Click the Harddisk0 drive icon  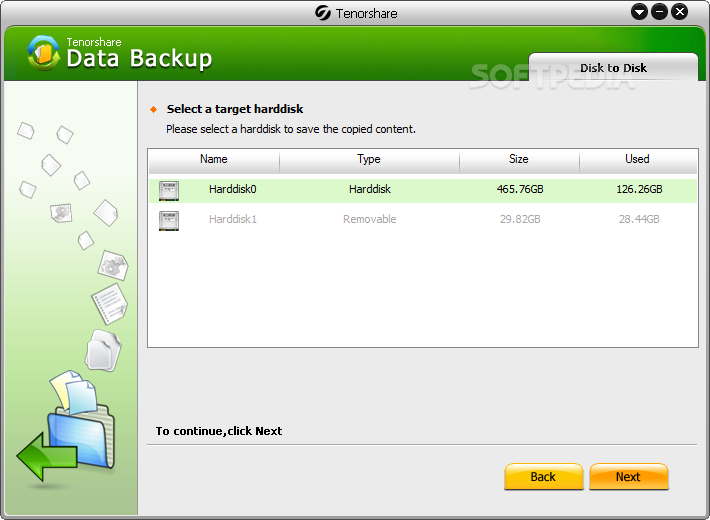click(x=169, y=191)
